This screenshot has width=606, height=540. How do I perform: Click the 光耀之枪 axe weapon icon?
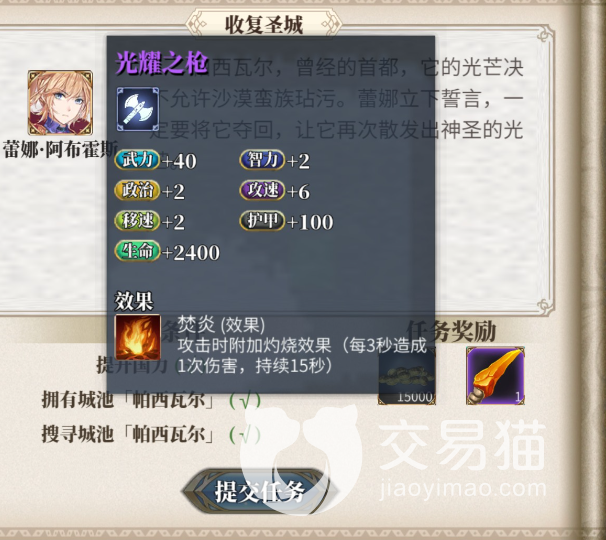coord(138,109)
